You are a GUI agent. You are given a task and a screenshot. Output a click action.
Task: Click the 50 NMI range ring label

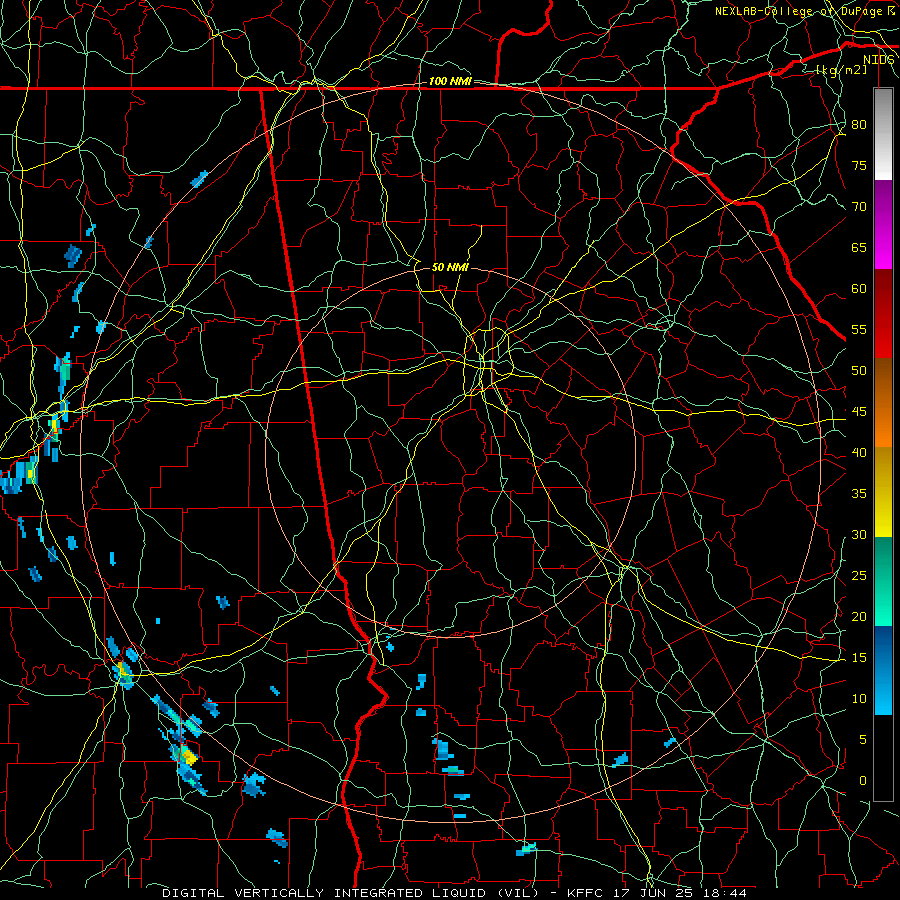click(x=450, y=267)
